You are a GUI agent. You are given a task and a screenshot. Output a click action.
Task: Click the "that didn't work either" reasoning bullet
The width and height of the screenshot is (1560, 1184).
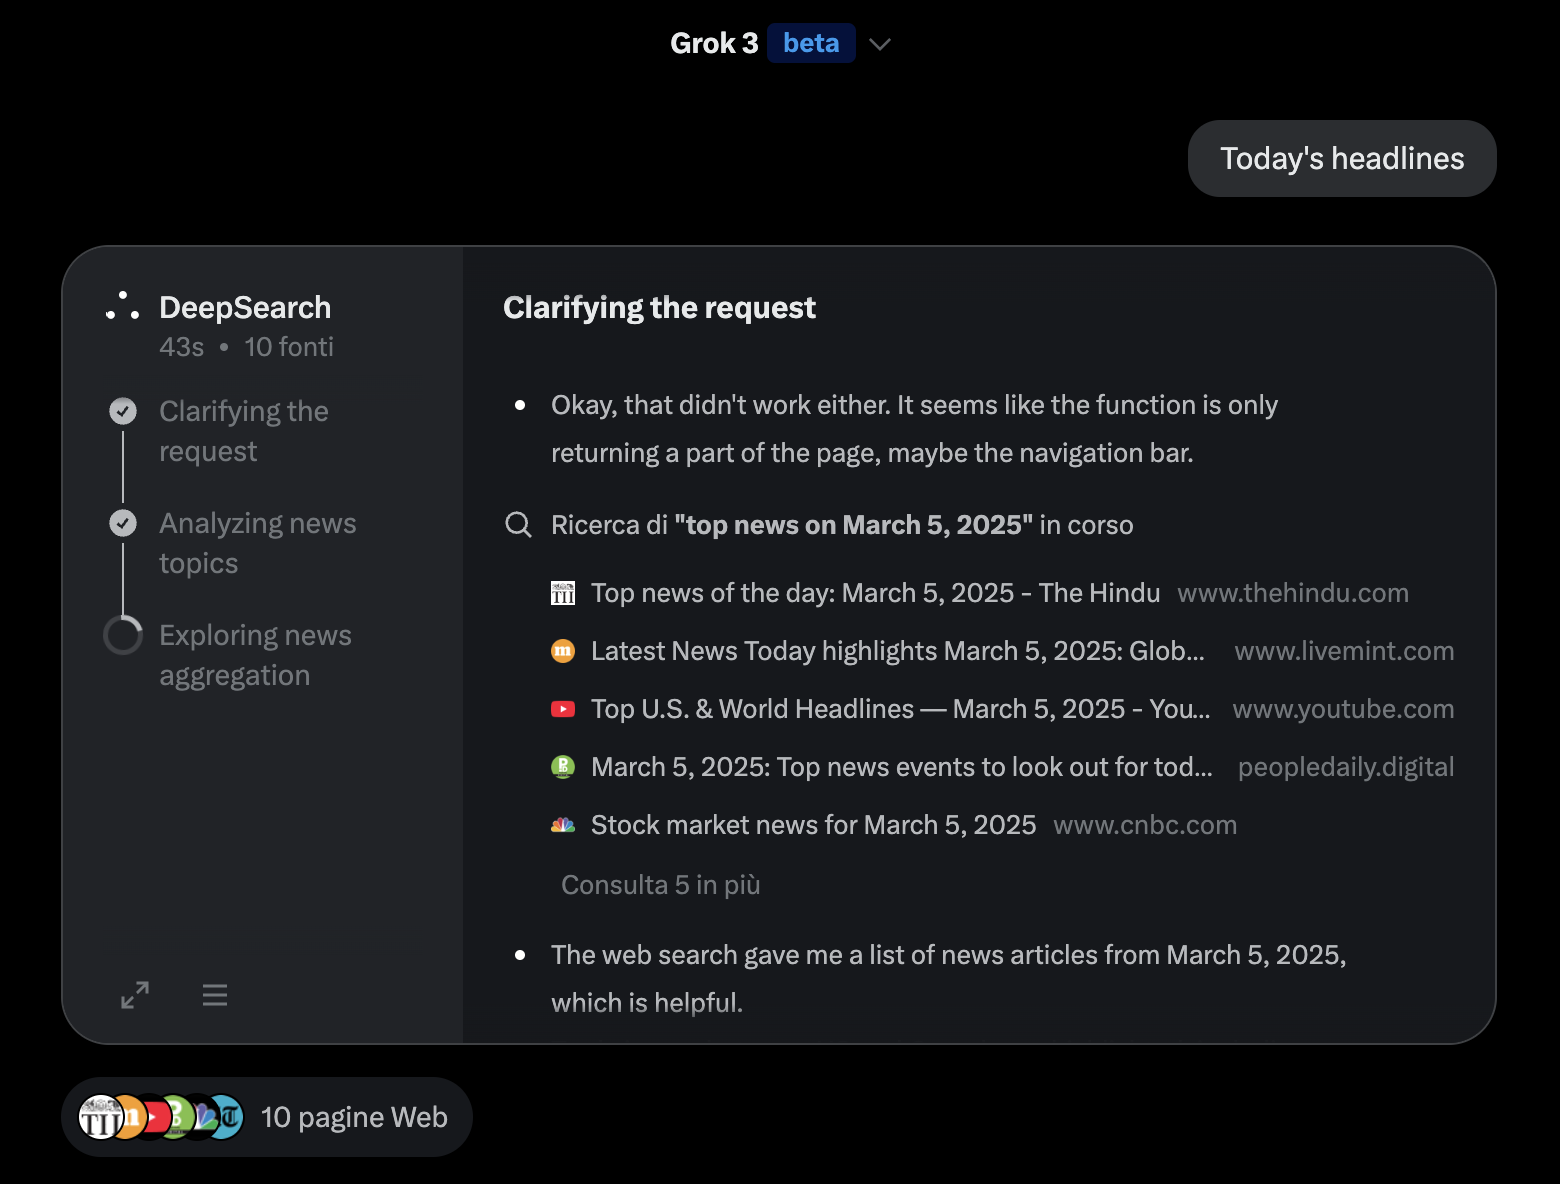(914, 429)
